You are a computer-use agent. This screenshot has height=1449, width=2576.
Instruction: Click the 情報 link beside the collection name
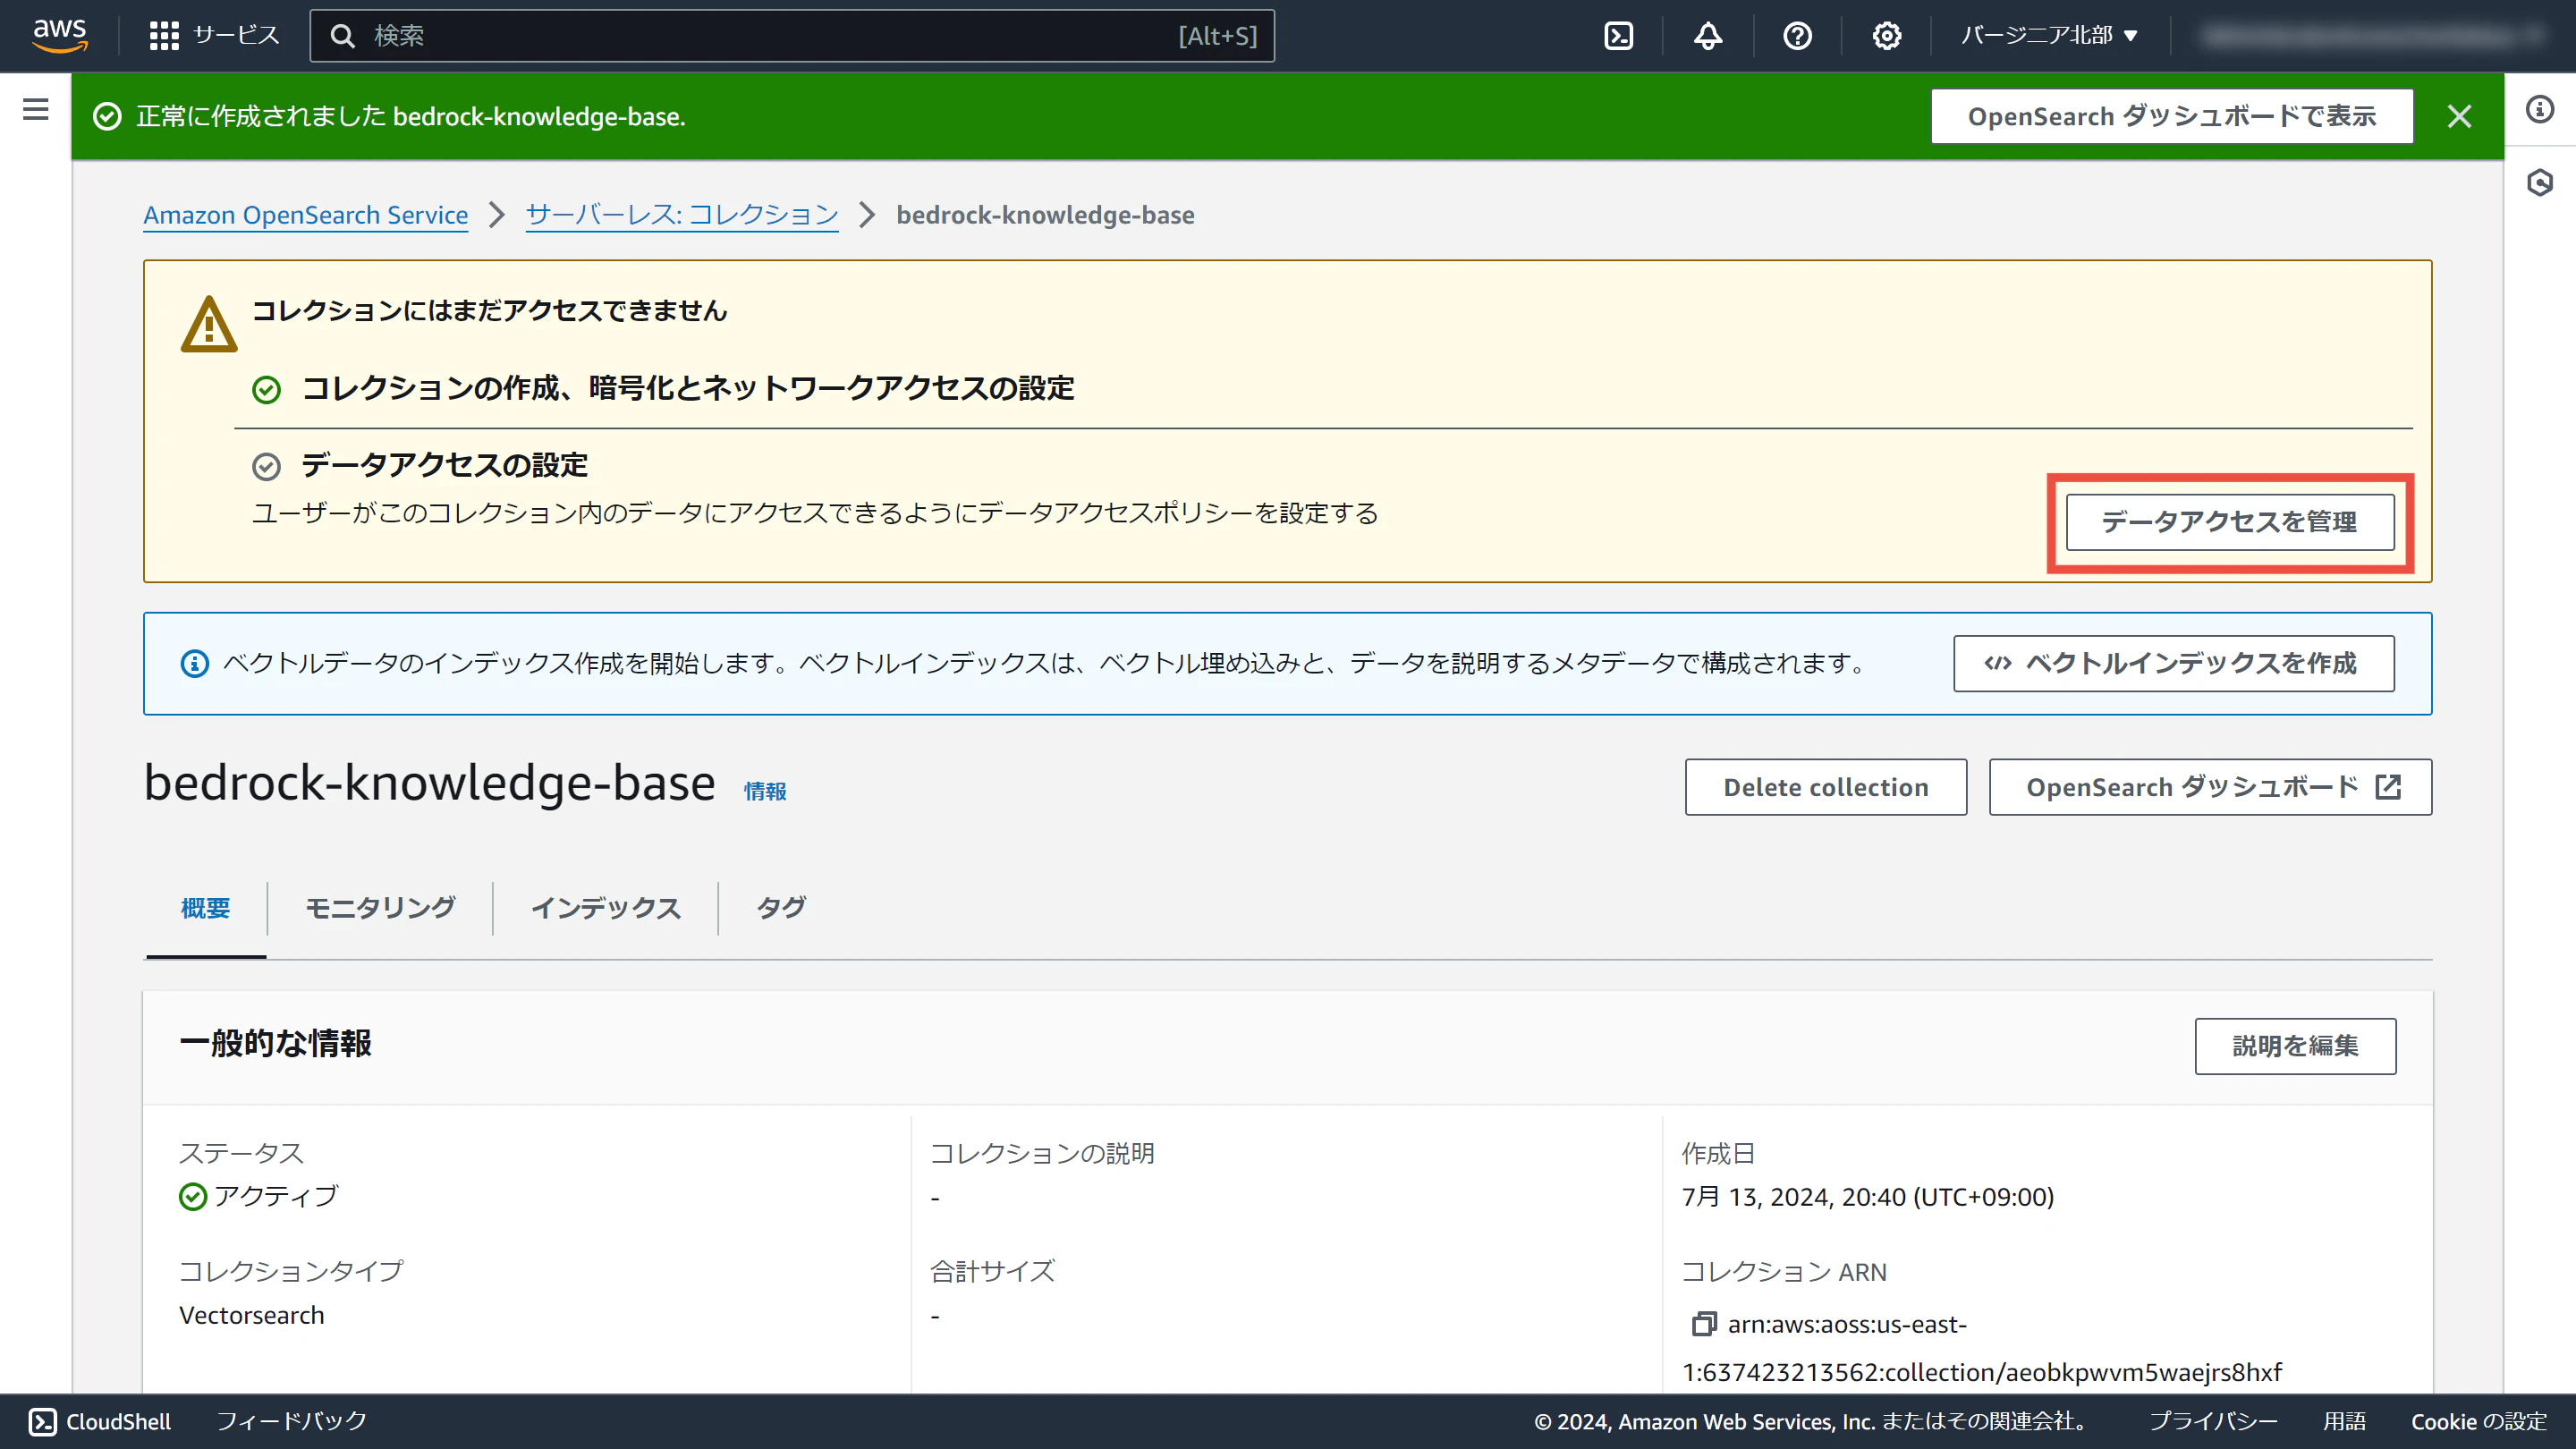pyautogui.click(x=765, y=791)
